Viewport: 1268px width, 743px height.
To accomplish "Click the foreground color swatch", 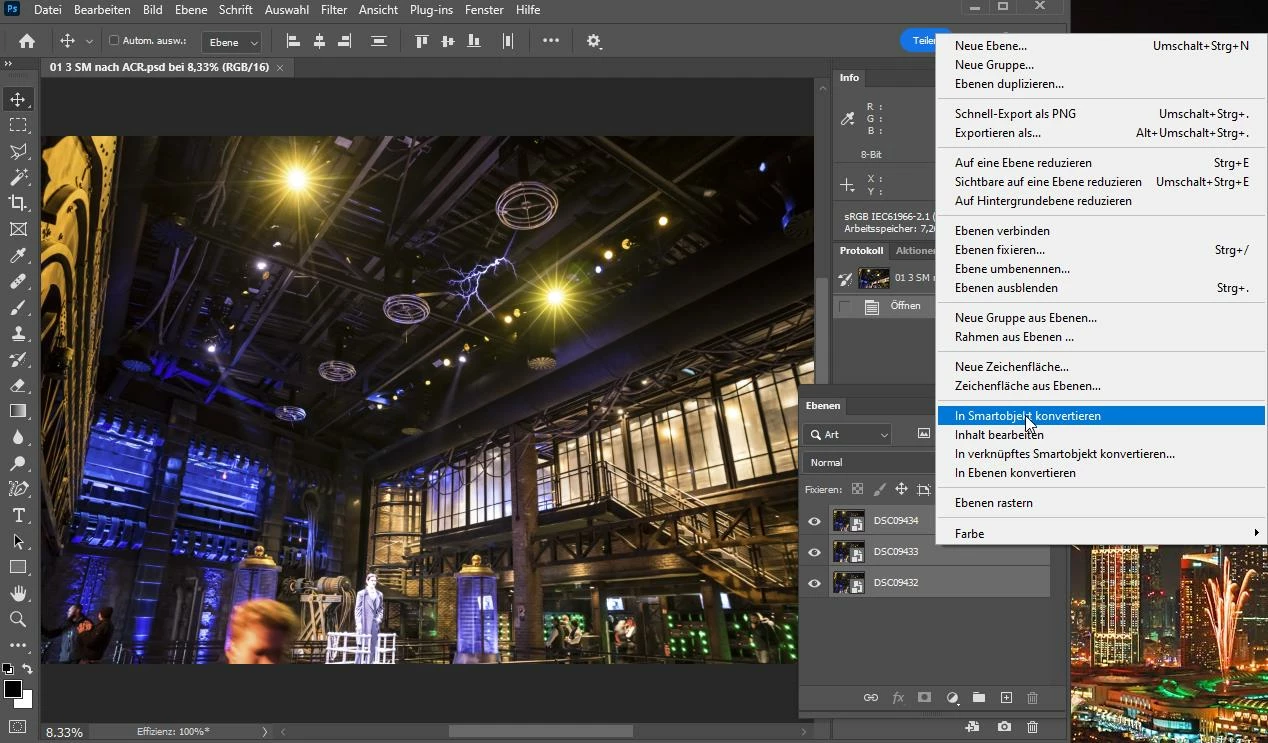I will click(13, 689).
